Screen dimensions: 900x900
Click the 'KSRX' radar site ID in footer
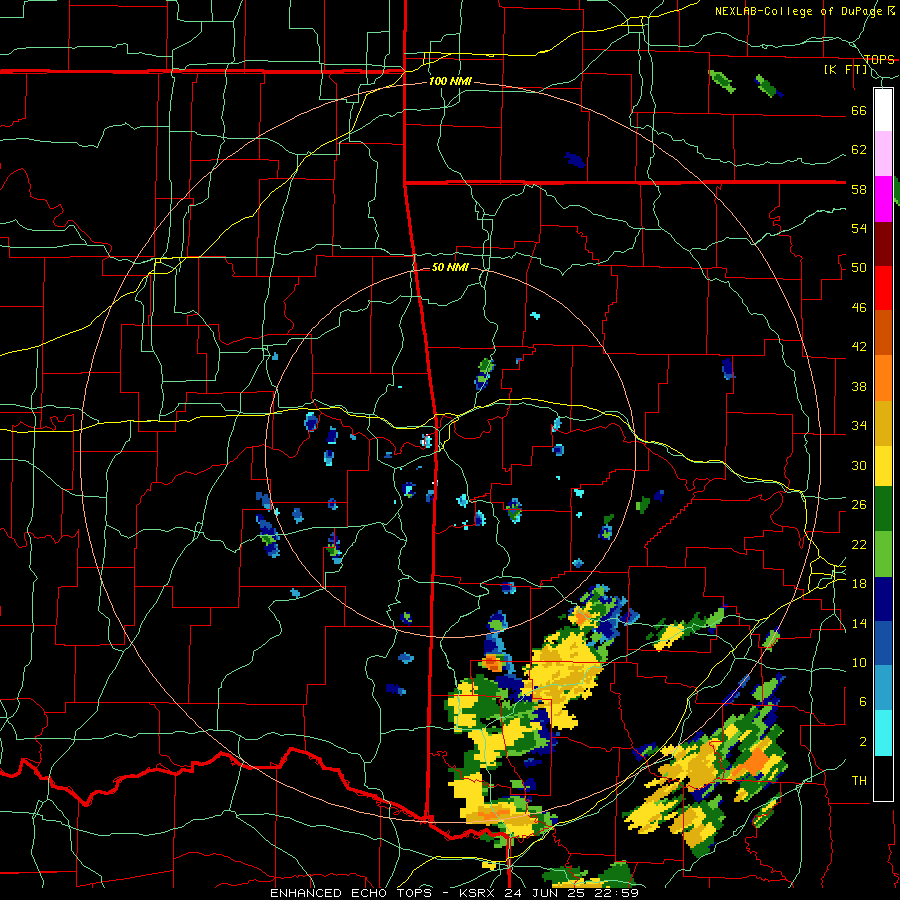[x=477, y=893]
